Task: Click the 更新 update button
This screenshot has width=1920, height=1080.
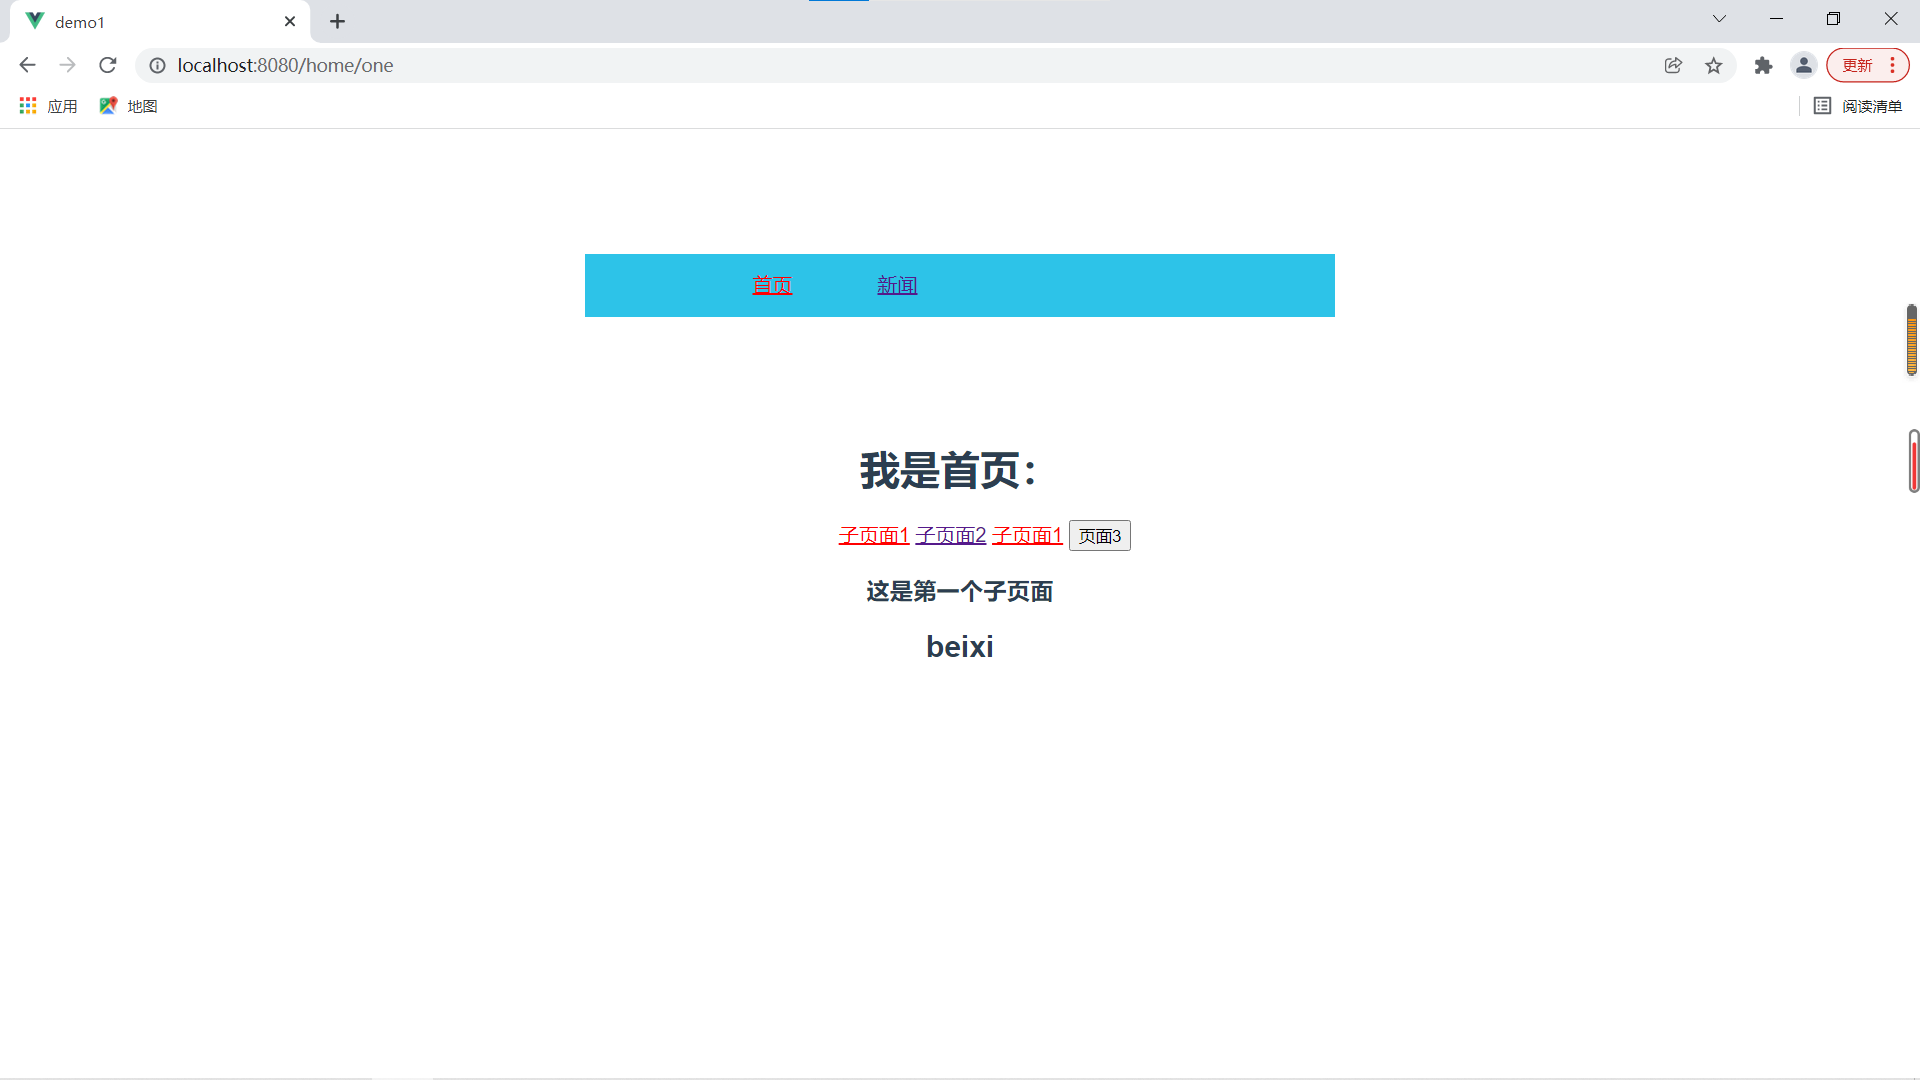Action: tap(1867, 65)
